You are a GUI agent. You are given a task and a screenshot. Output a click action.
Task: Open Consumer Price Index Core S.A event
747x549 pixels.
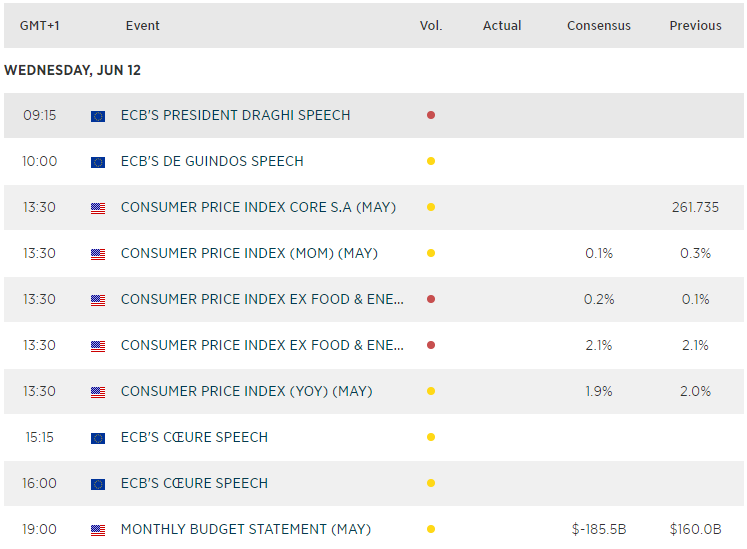point(258,207)
